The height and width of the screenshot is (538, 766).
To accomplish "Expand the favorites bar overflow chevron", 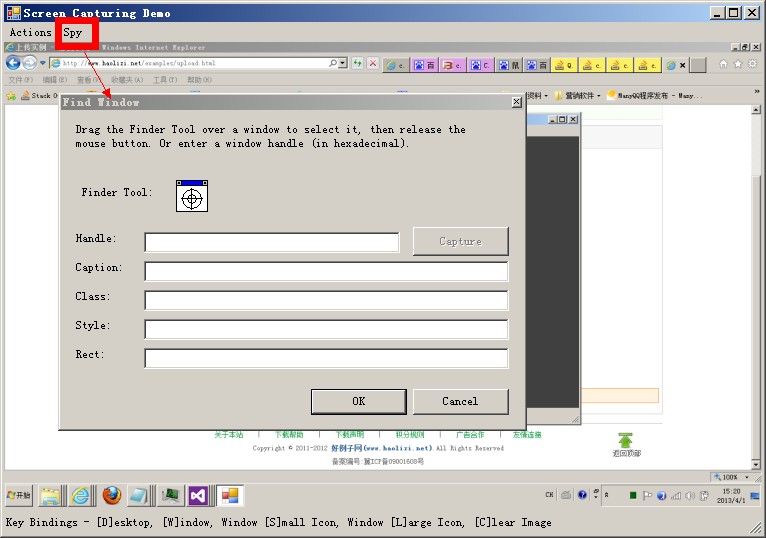I will (757, 91).
